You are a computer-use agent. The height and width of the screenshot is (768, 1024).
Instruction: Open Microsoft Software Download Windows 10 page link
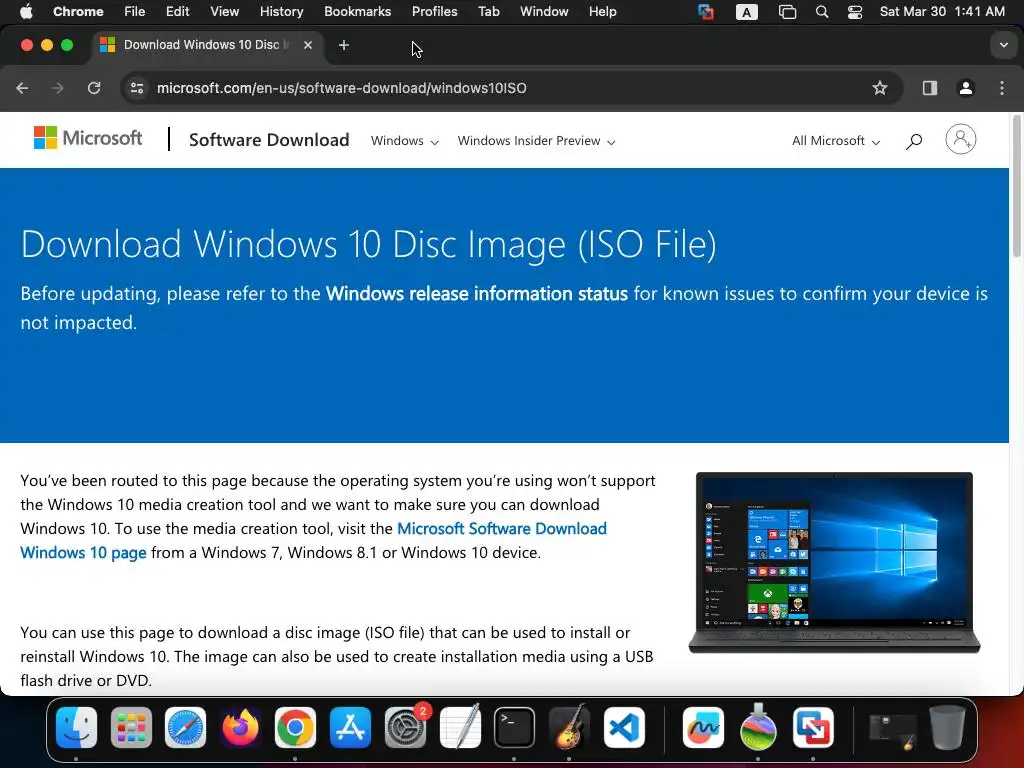pyautogui.click(x=313, y=540)
